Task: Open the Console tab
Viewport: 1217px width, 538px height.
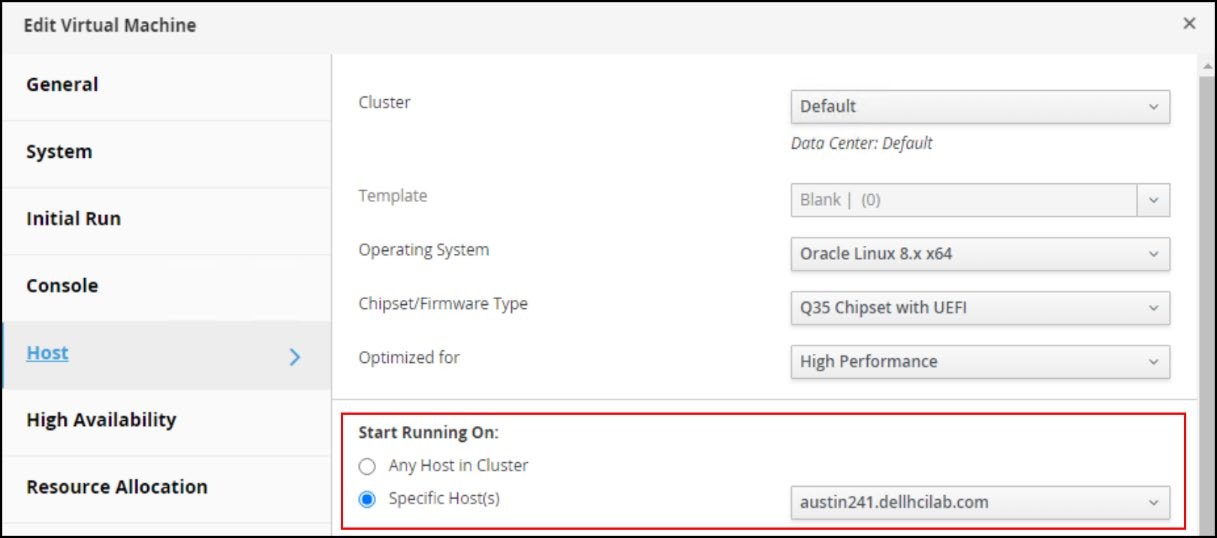Action: [62, 286]
